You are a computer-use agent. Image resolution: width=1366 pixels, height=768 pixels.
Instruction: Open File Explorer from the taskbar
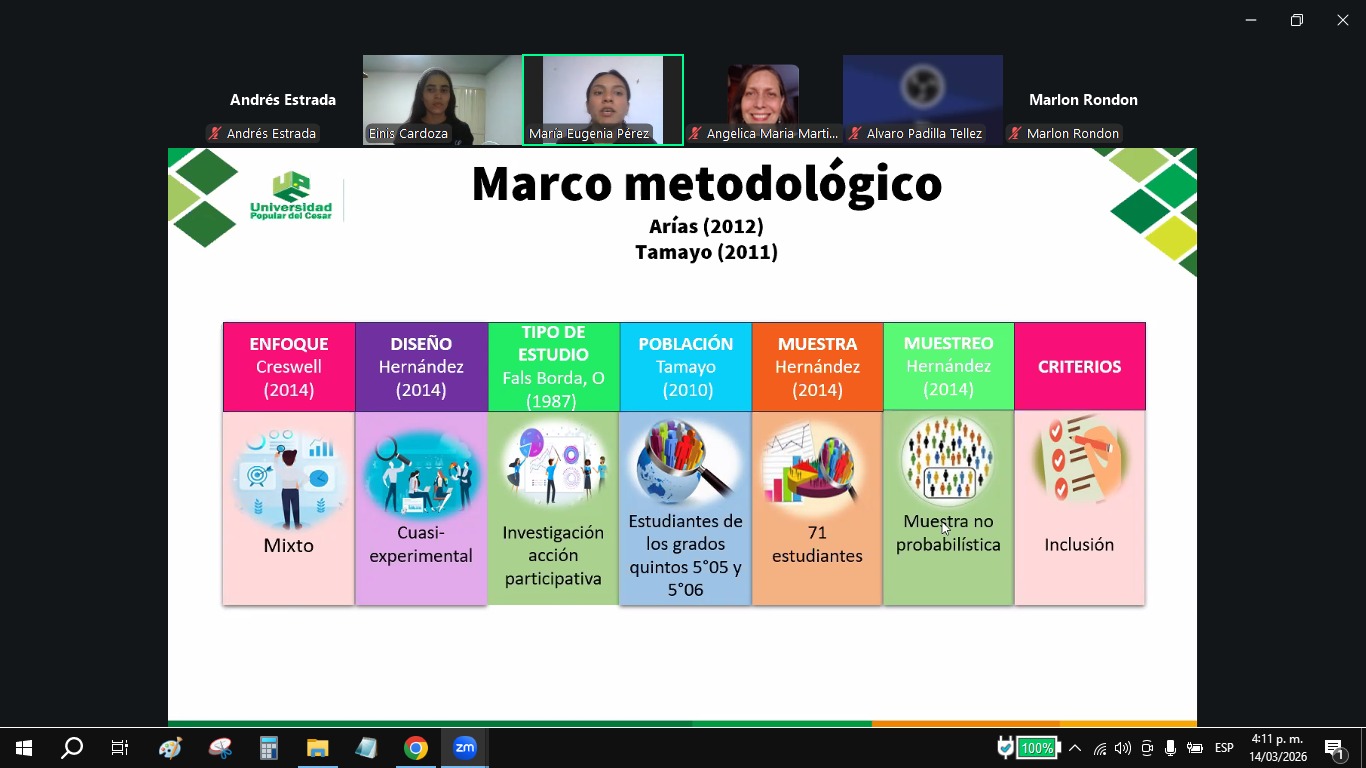[317, 748]
